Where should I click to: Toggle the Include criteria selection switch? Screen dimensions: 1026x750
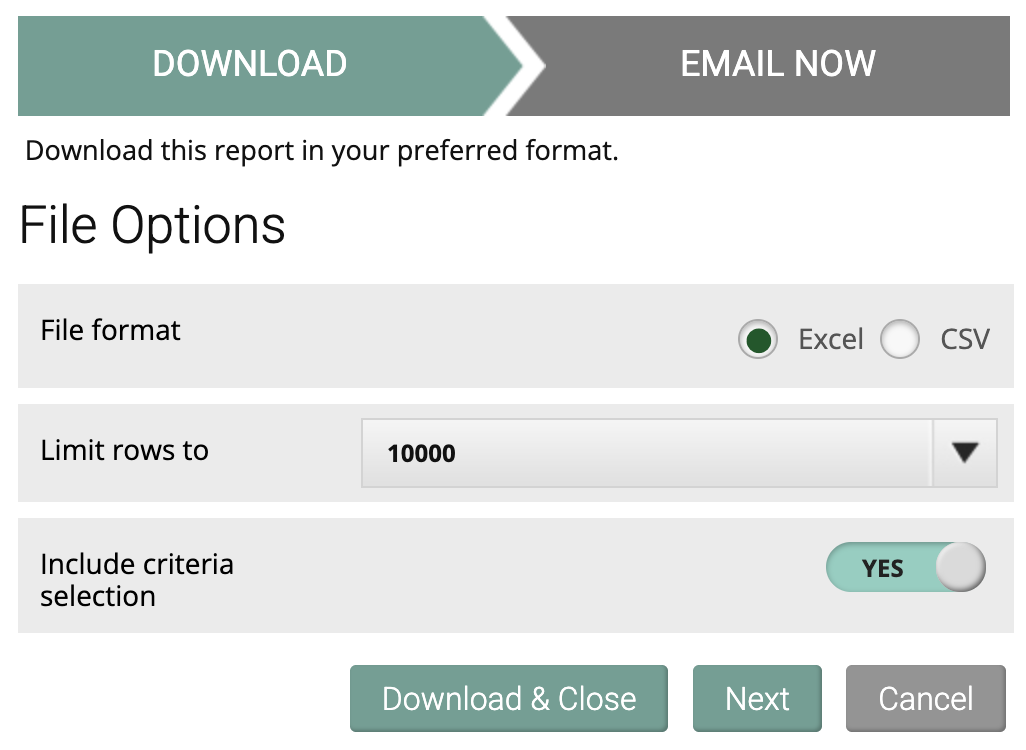click(906, 567)
